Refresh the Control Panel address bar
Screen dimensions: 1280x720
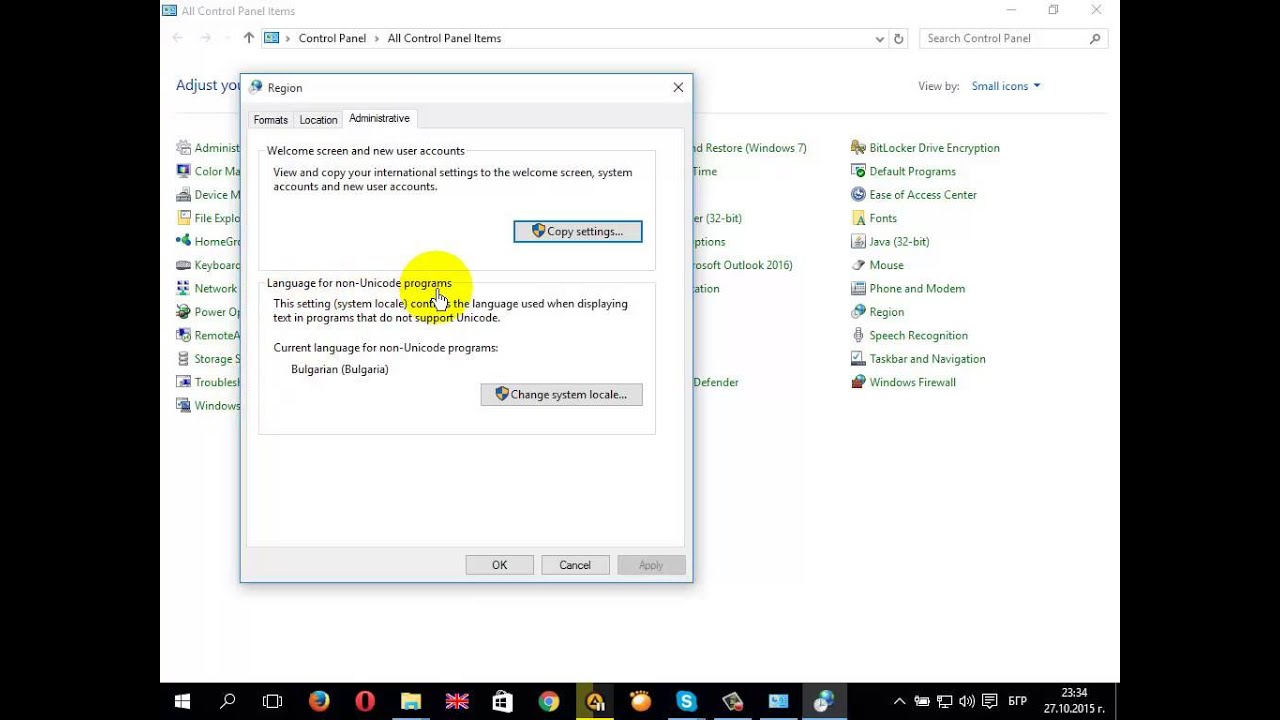pyautogui.click(x=898, y=39)
